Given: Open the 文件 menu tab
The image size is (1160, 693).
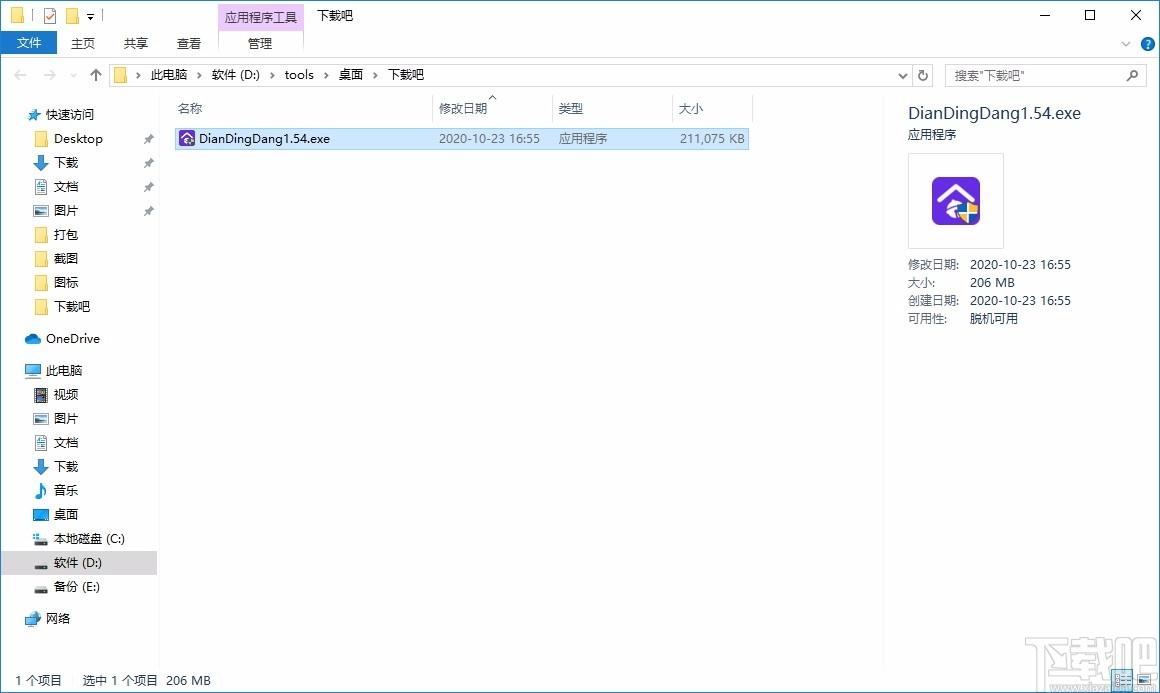Looking at the screenshot, I should click(x=29, y=43).
